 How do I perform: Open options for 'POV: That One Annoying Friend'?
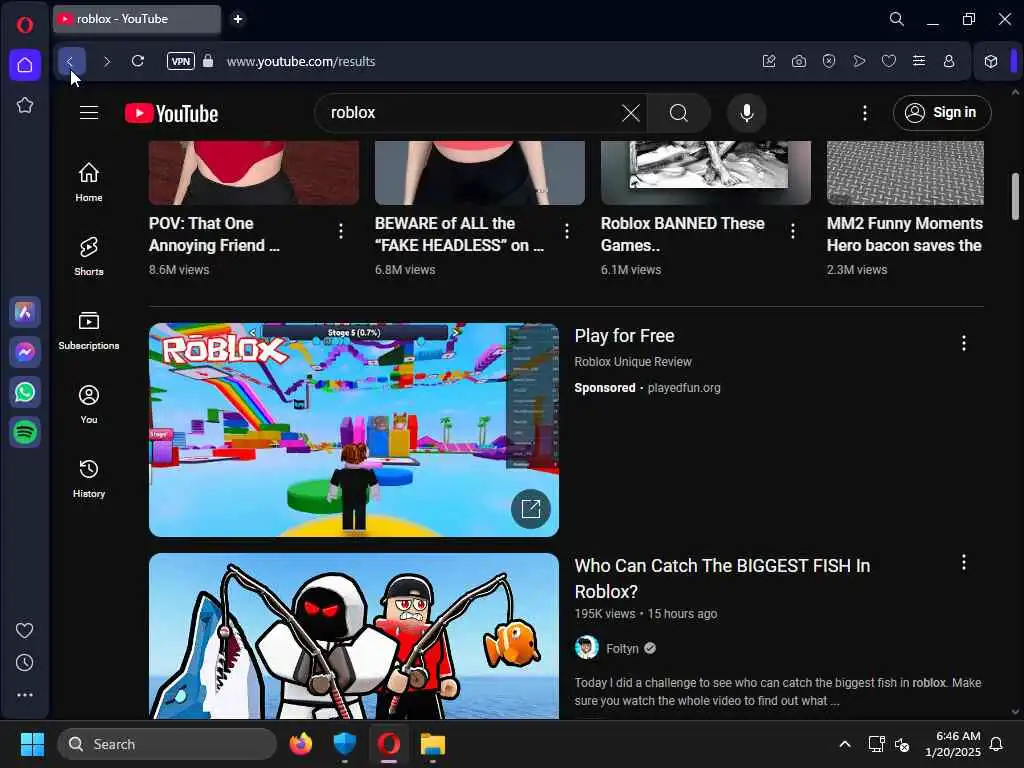click(x=341, y=231)
